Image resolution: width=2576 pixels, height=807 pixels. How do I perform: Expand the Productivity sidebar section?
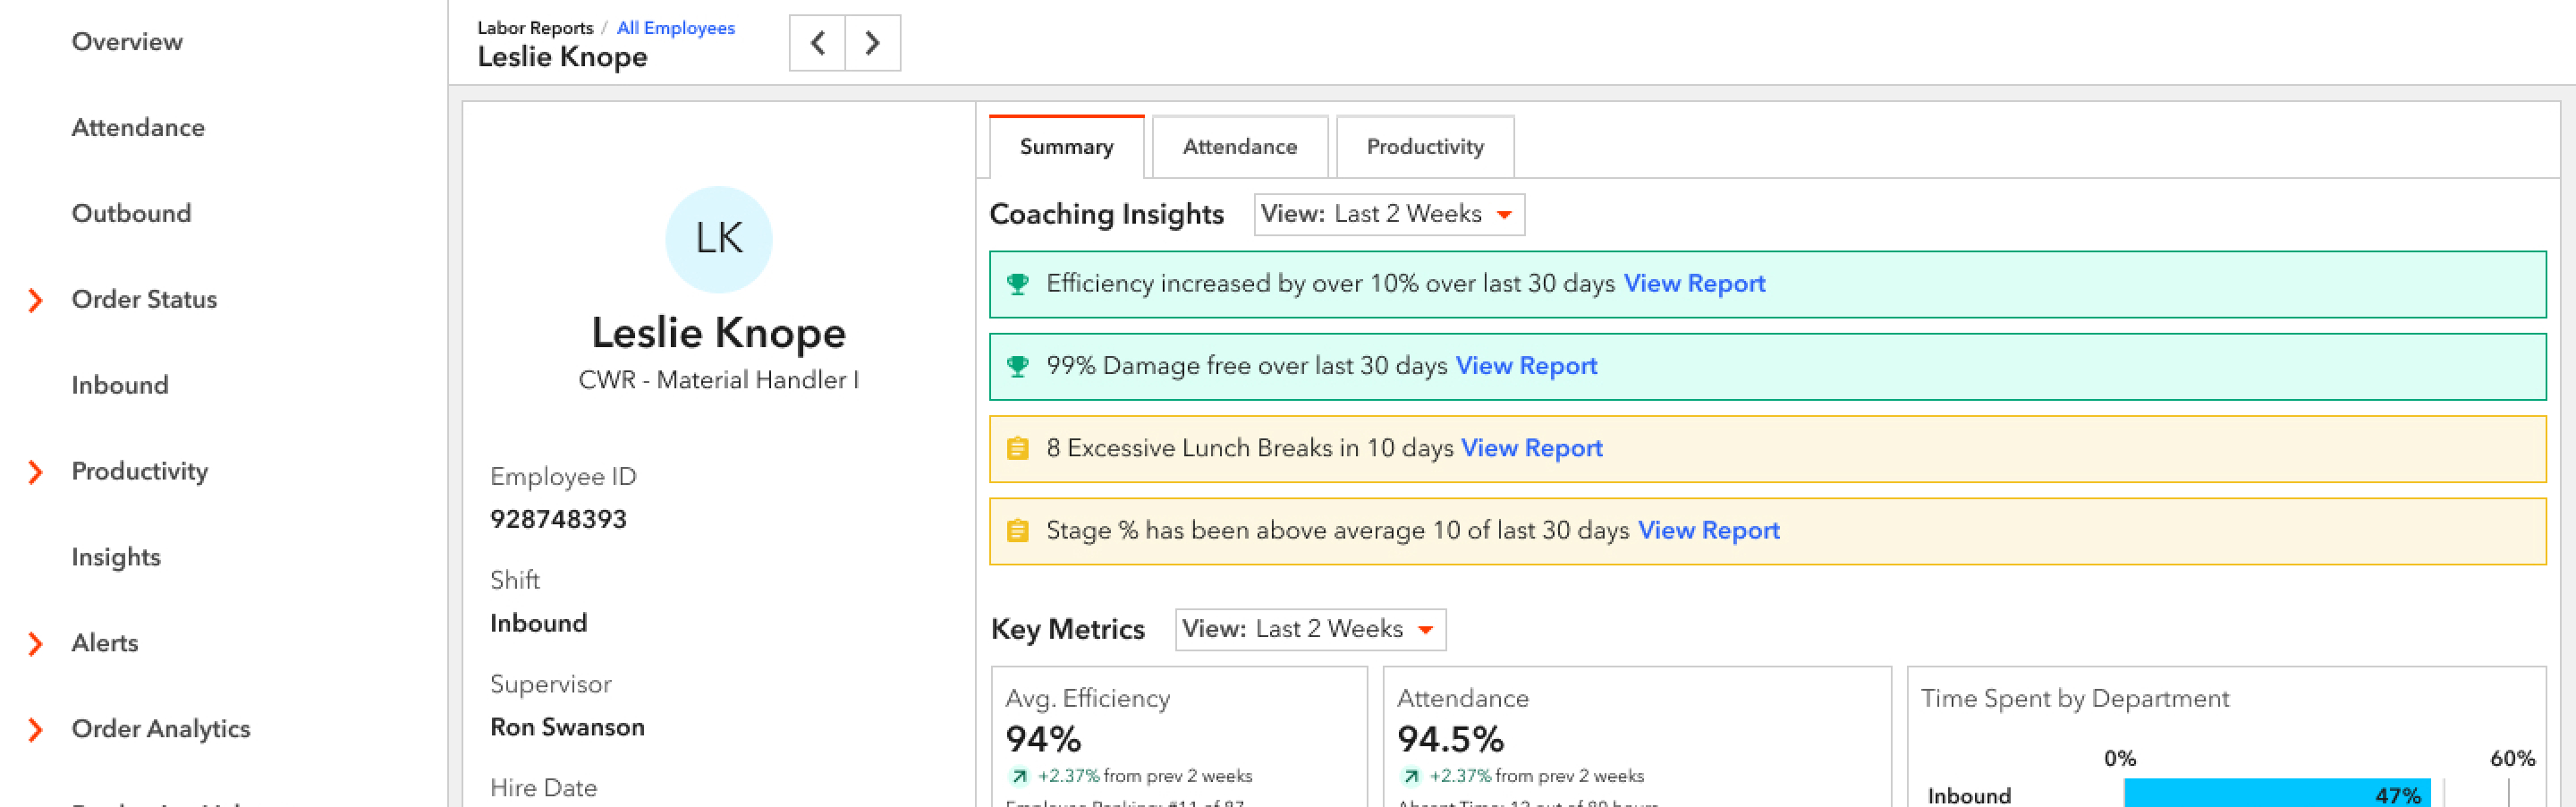point(36,472)
